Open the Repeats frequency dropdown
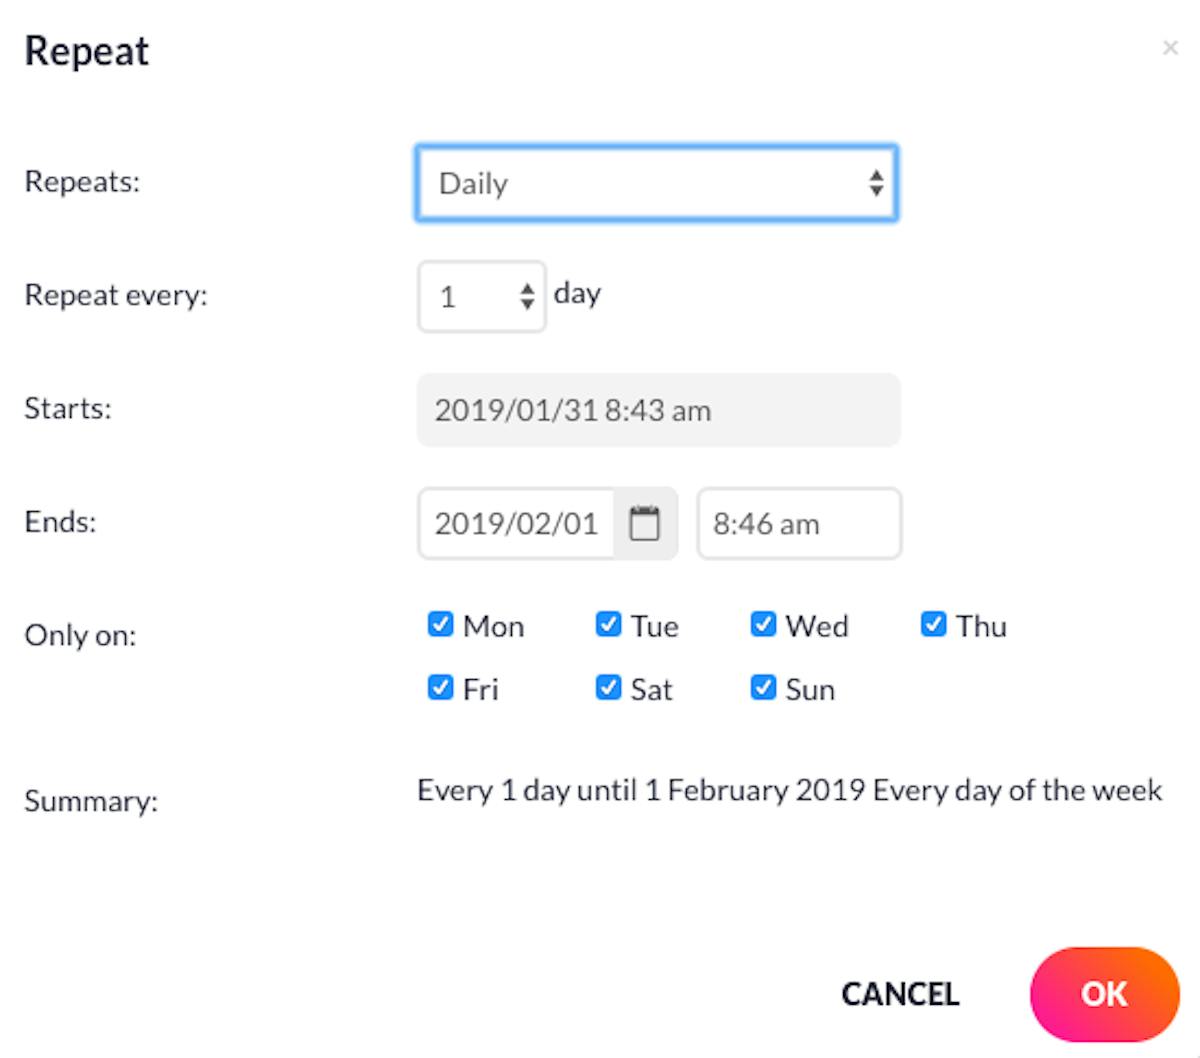Viewport: 1200px width, 1058px height. pyautogui.click(x=657, y=183)
